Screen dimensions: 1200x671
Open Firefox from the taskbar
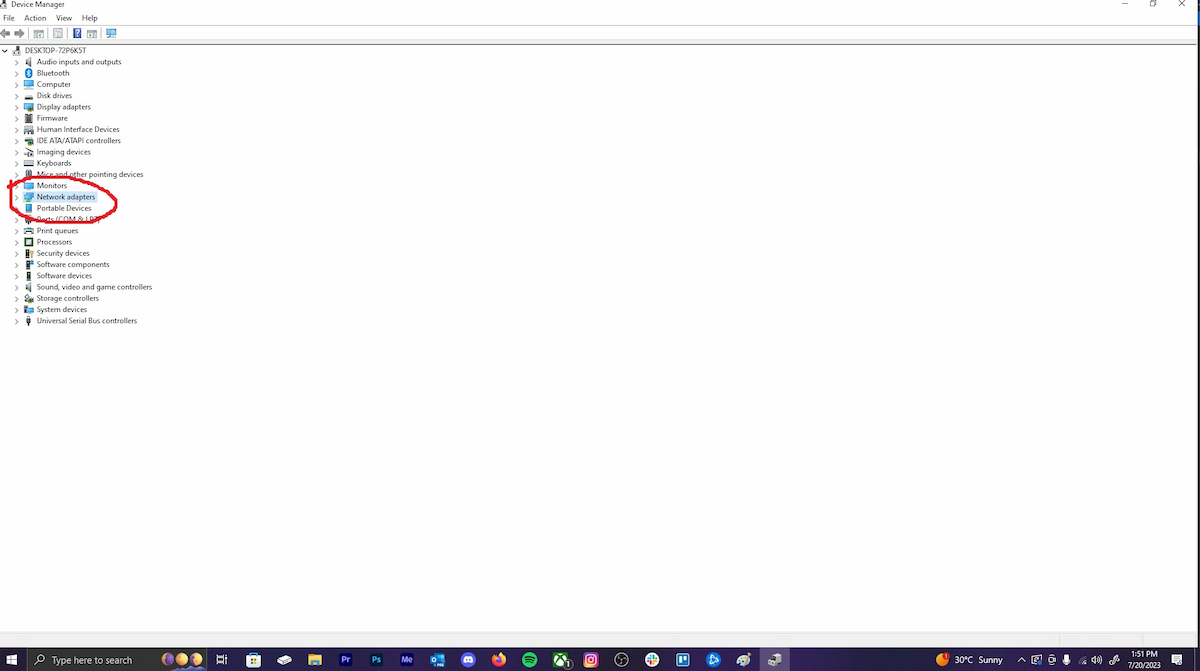coord(499,660)
